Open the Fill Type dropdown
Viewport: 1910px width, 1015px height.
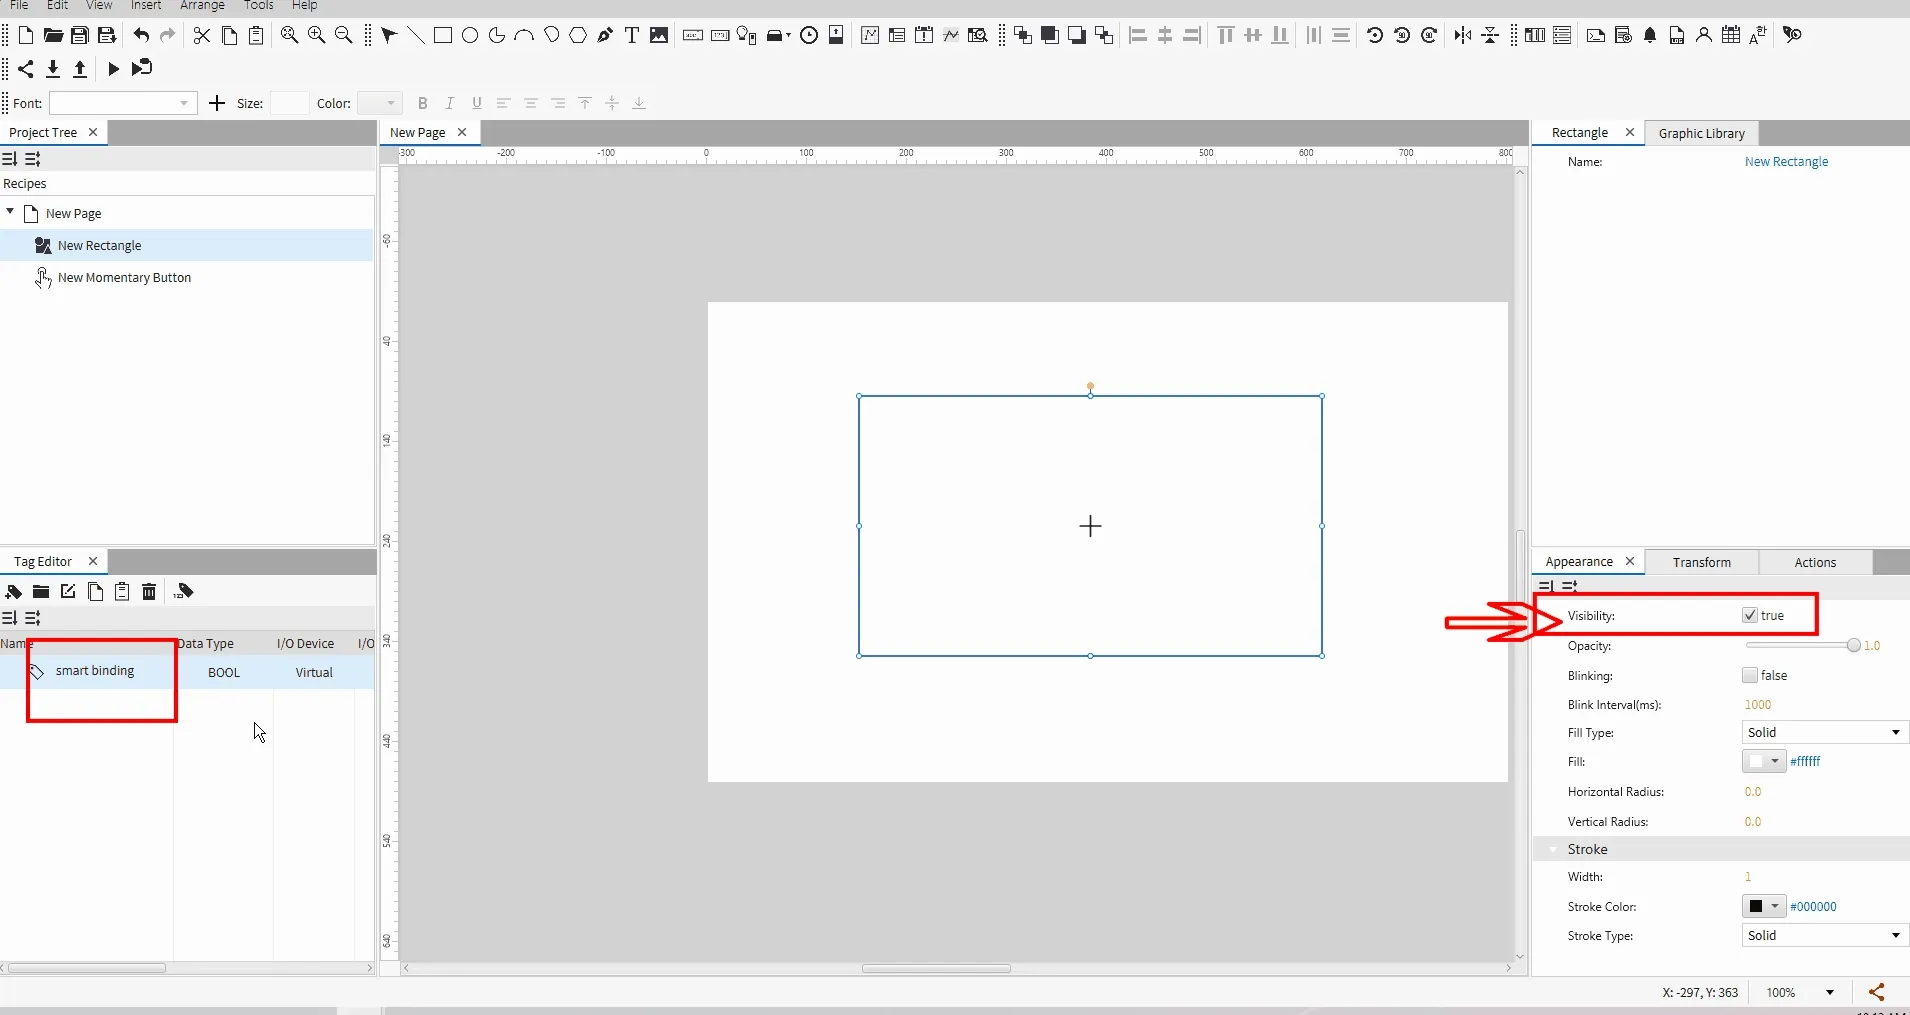tap(1825, 733)
